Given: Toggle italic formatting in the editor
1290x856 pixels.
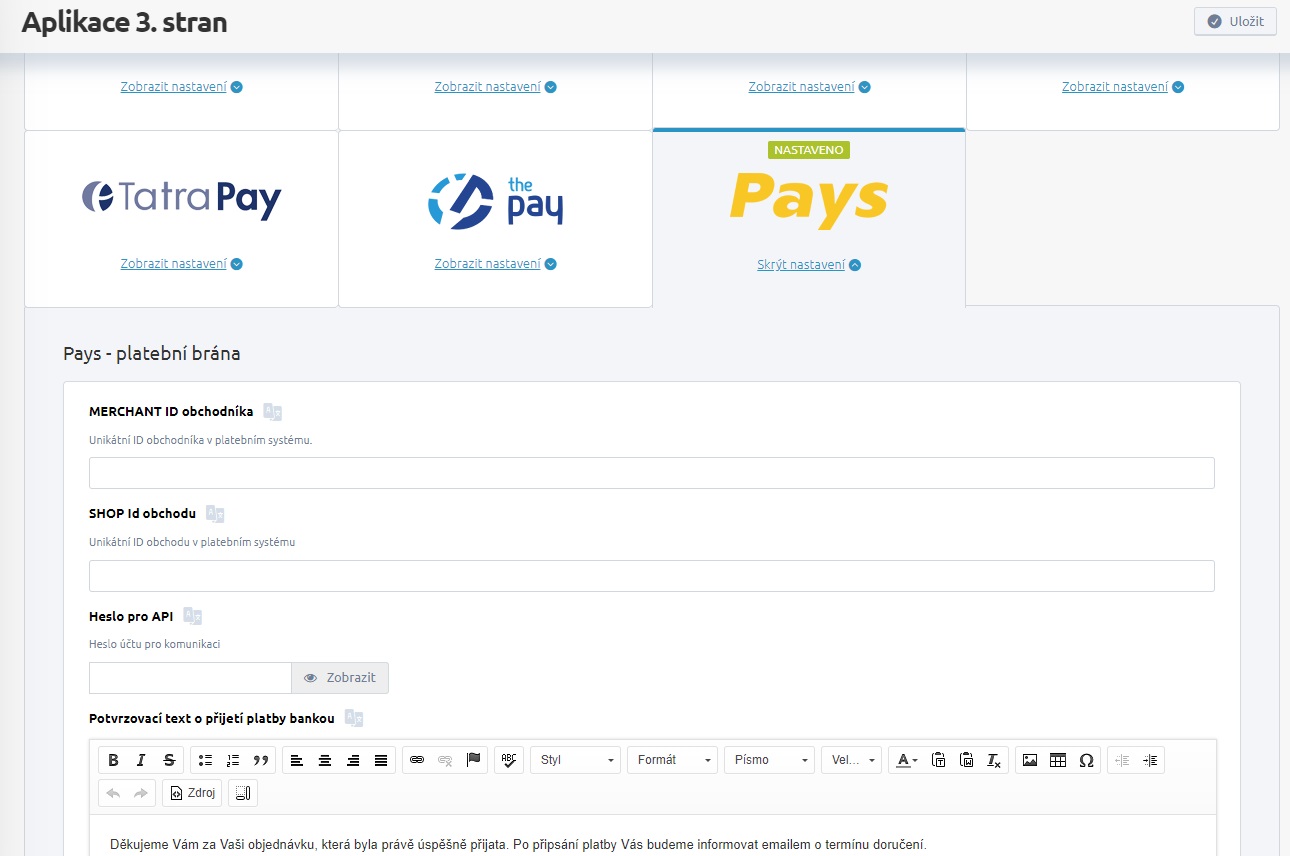Looking at the screenshot, I should pyautogui.click(x=141, y=760).
